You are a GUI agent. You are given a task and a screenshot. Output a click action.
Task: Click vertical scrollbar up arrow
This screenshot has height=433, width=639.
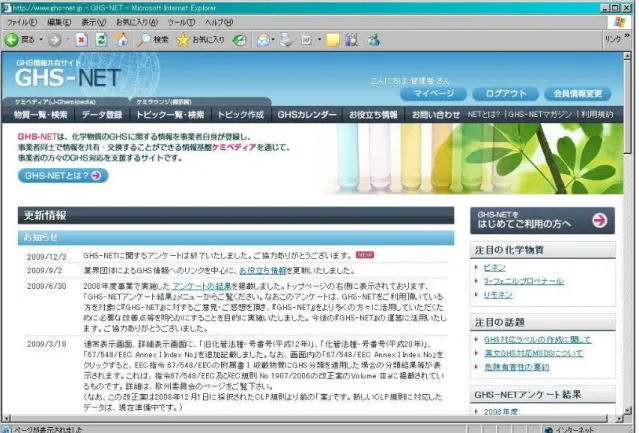[x=627, y=56]
